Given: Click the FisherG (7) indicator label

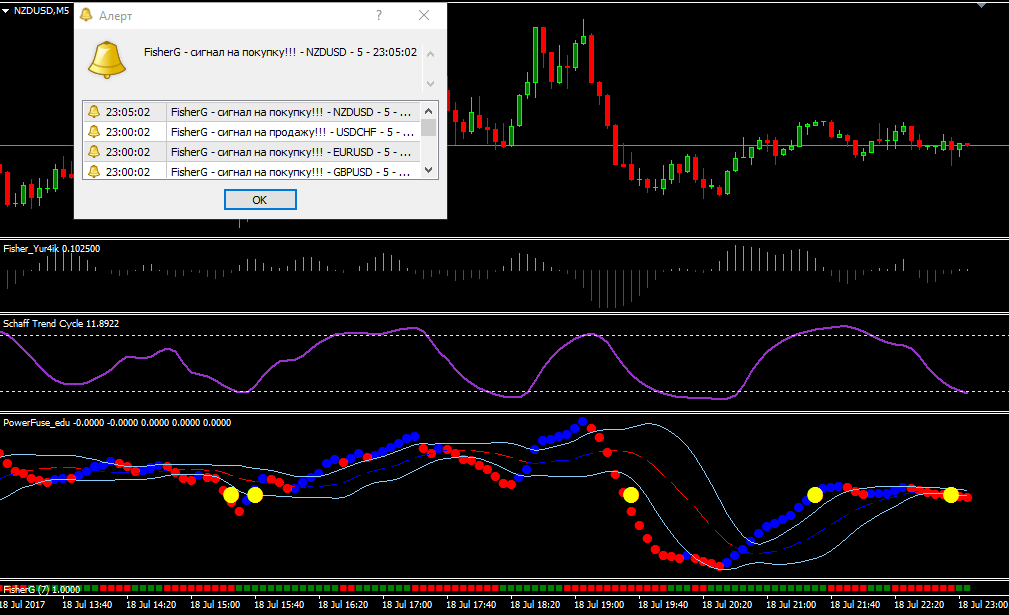Looking at the screenshot, I should pyautogui.click(x=42, y=589).
